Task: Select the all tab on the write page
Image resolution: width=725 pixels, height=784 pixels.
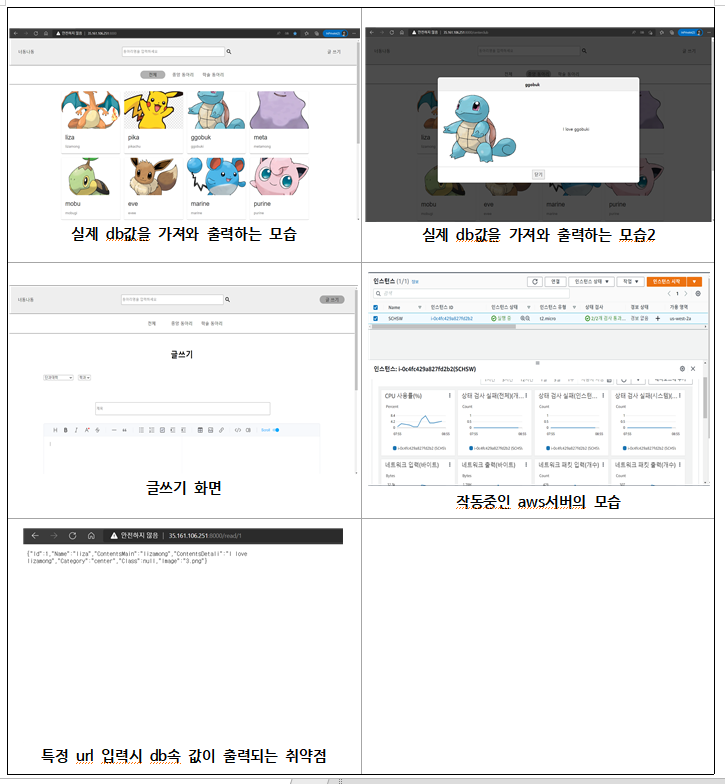Action: 152,324
